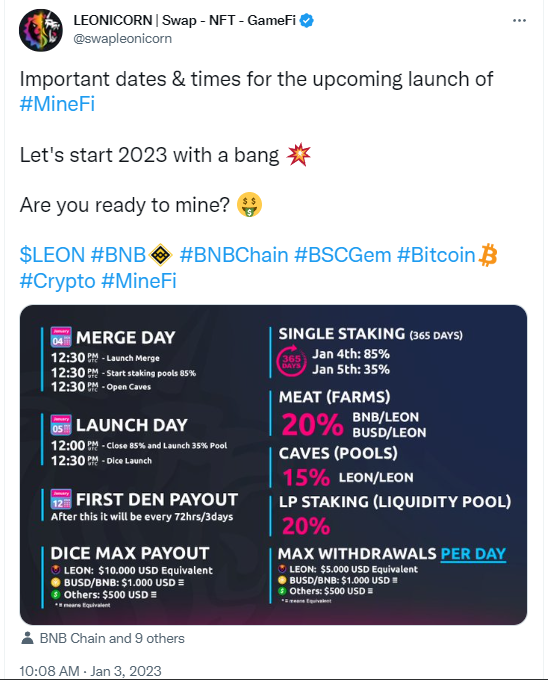Click the yellow BNB logo emoji

coord(160,255)
